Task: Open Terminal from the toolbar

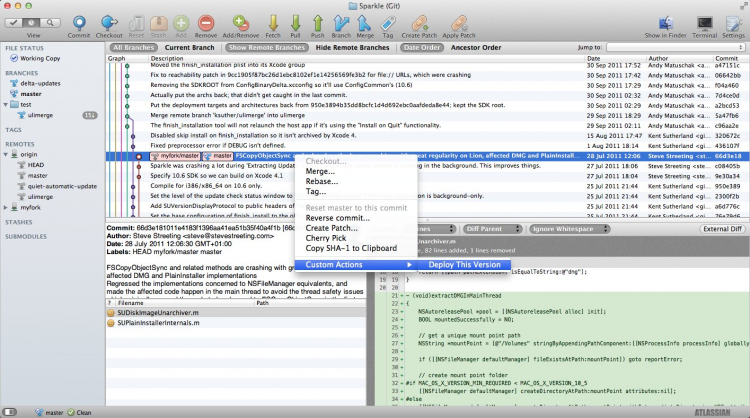Action: tap(704, 20)
